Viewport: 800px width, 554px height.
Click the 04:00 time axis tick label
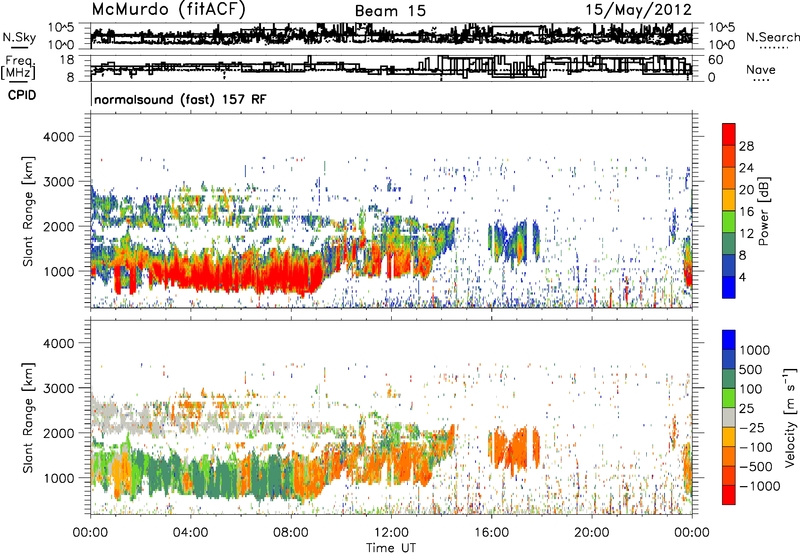(x=190, y=533)
